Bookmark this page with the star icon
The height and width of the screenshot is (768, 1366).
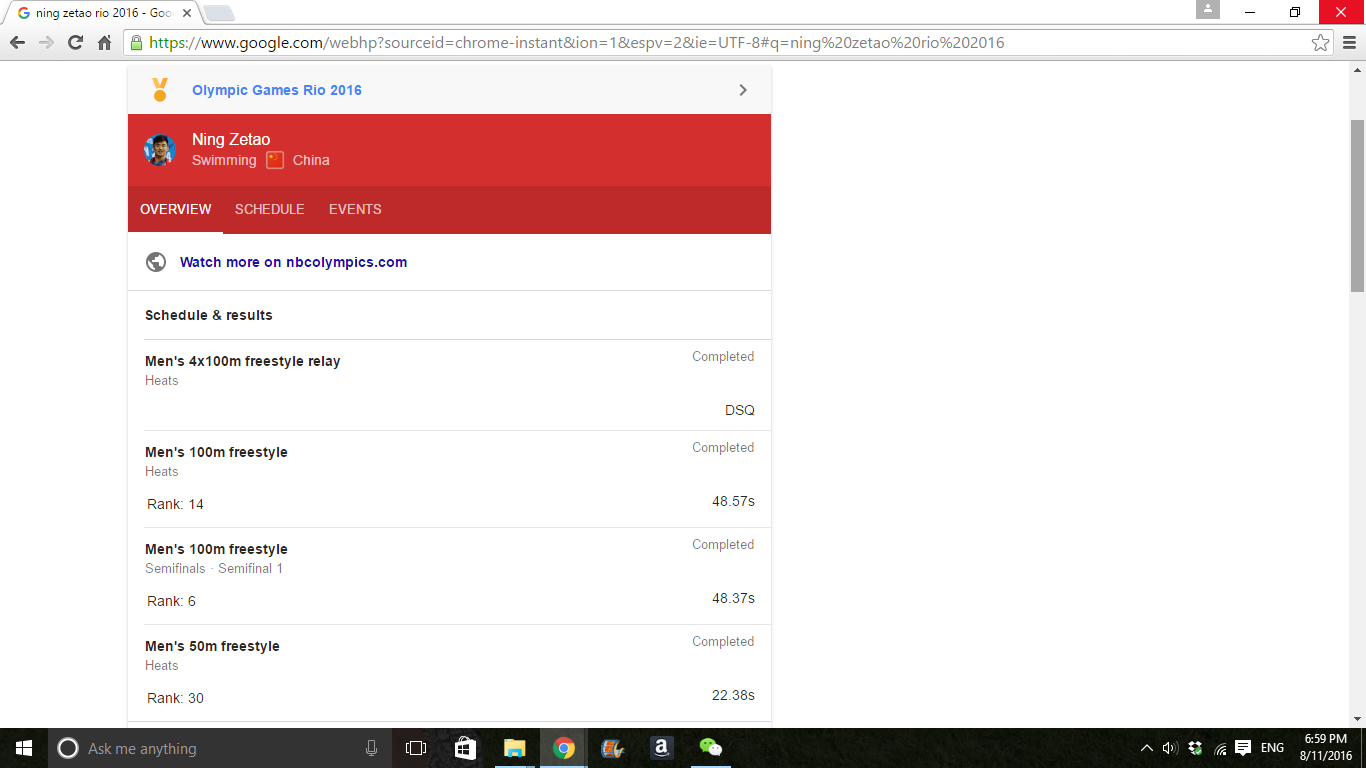(x=1320, y=43)
